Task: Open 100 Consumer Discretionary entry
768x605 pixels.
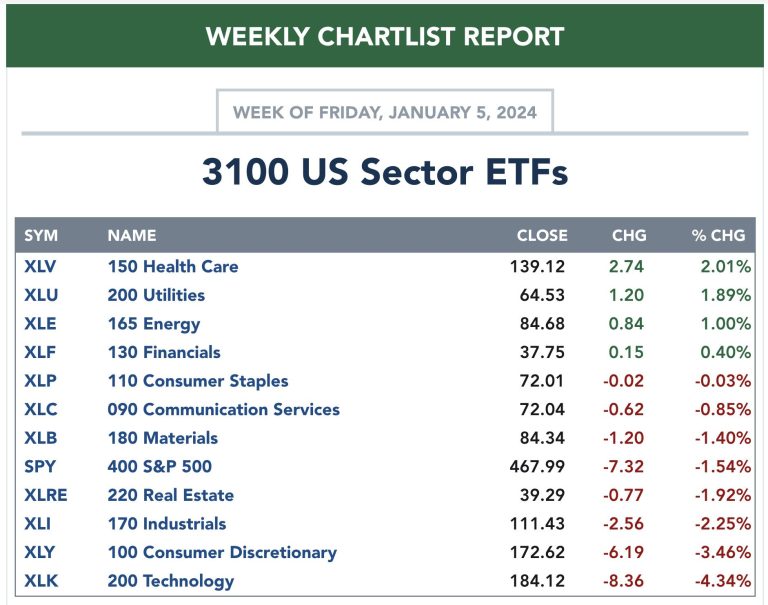Action: tap(222, 552)
